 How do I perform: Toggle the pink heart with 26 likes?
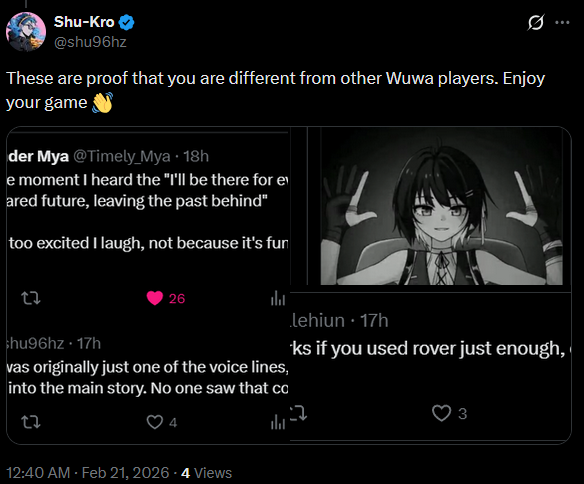155,298
